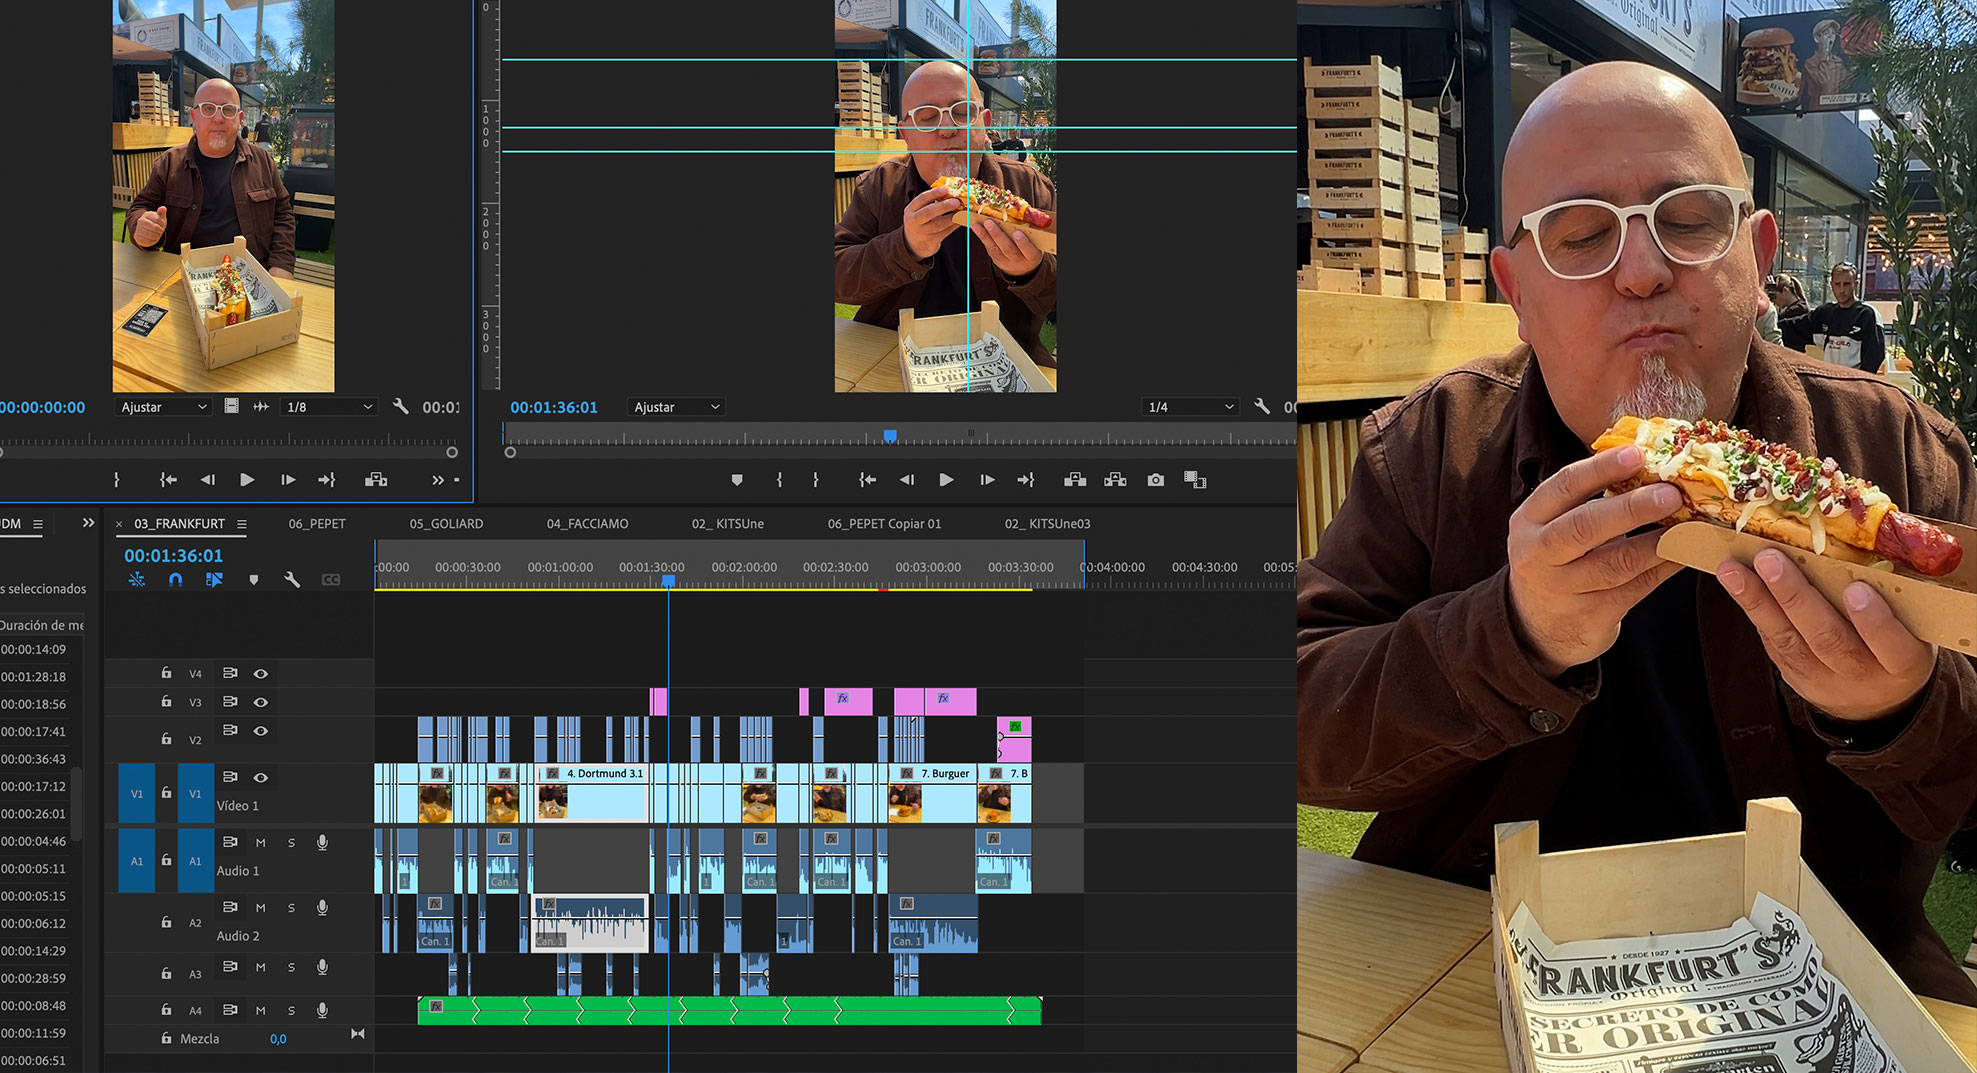Click Drag Audio Only waveform icon

coord(261,407)
